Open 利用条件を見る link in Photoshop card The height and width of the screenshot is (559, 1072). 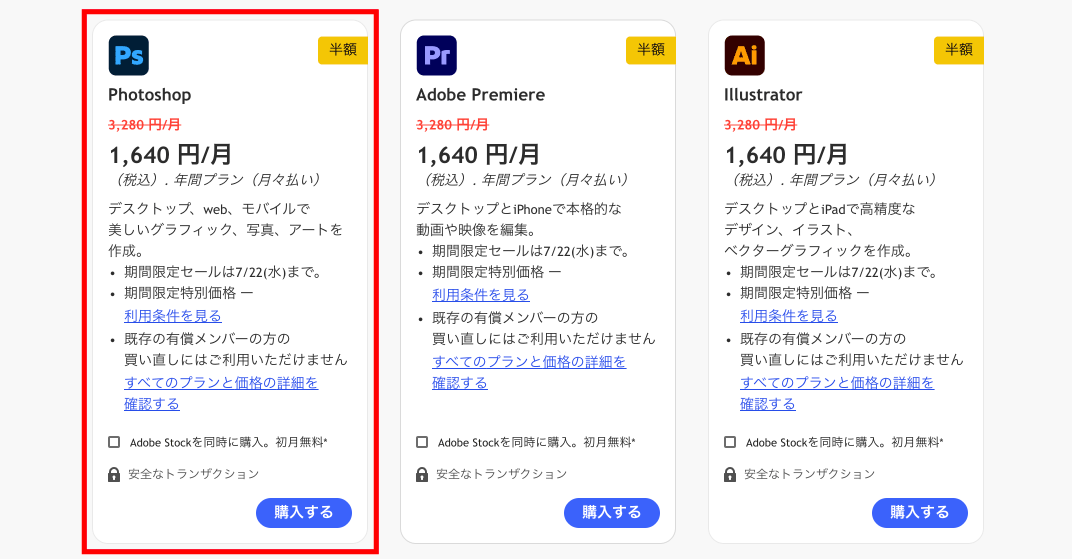click(173, 316)
